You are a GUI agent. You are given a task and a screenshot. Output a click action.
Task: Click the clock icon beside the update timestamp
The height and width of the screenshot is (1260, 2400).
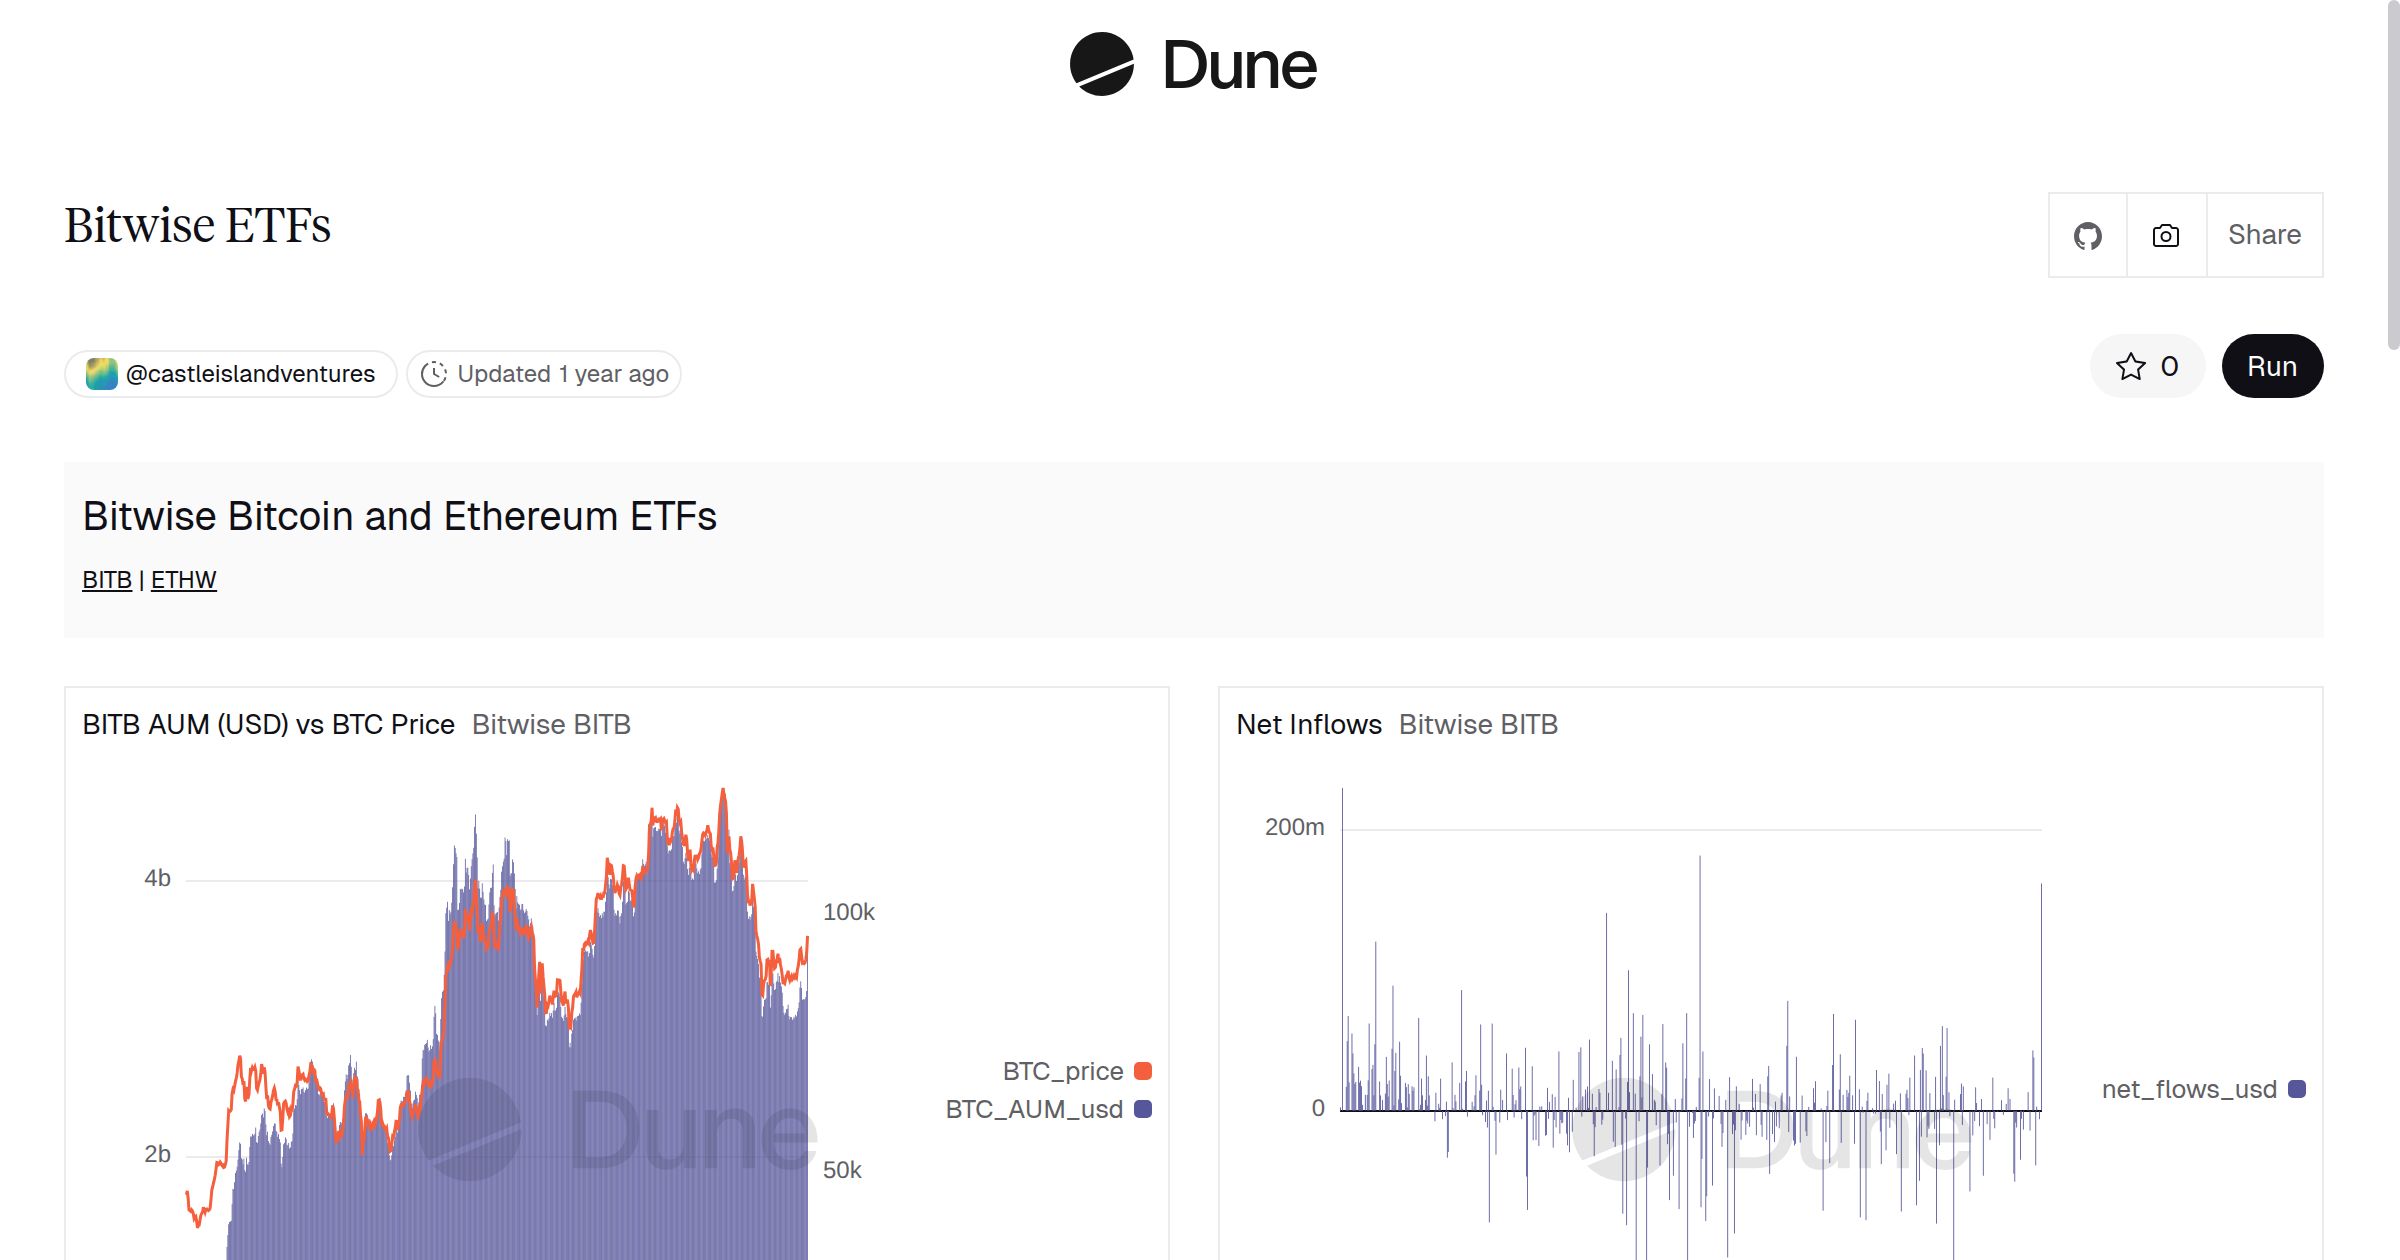coord(434,373)
